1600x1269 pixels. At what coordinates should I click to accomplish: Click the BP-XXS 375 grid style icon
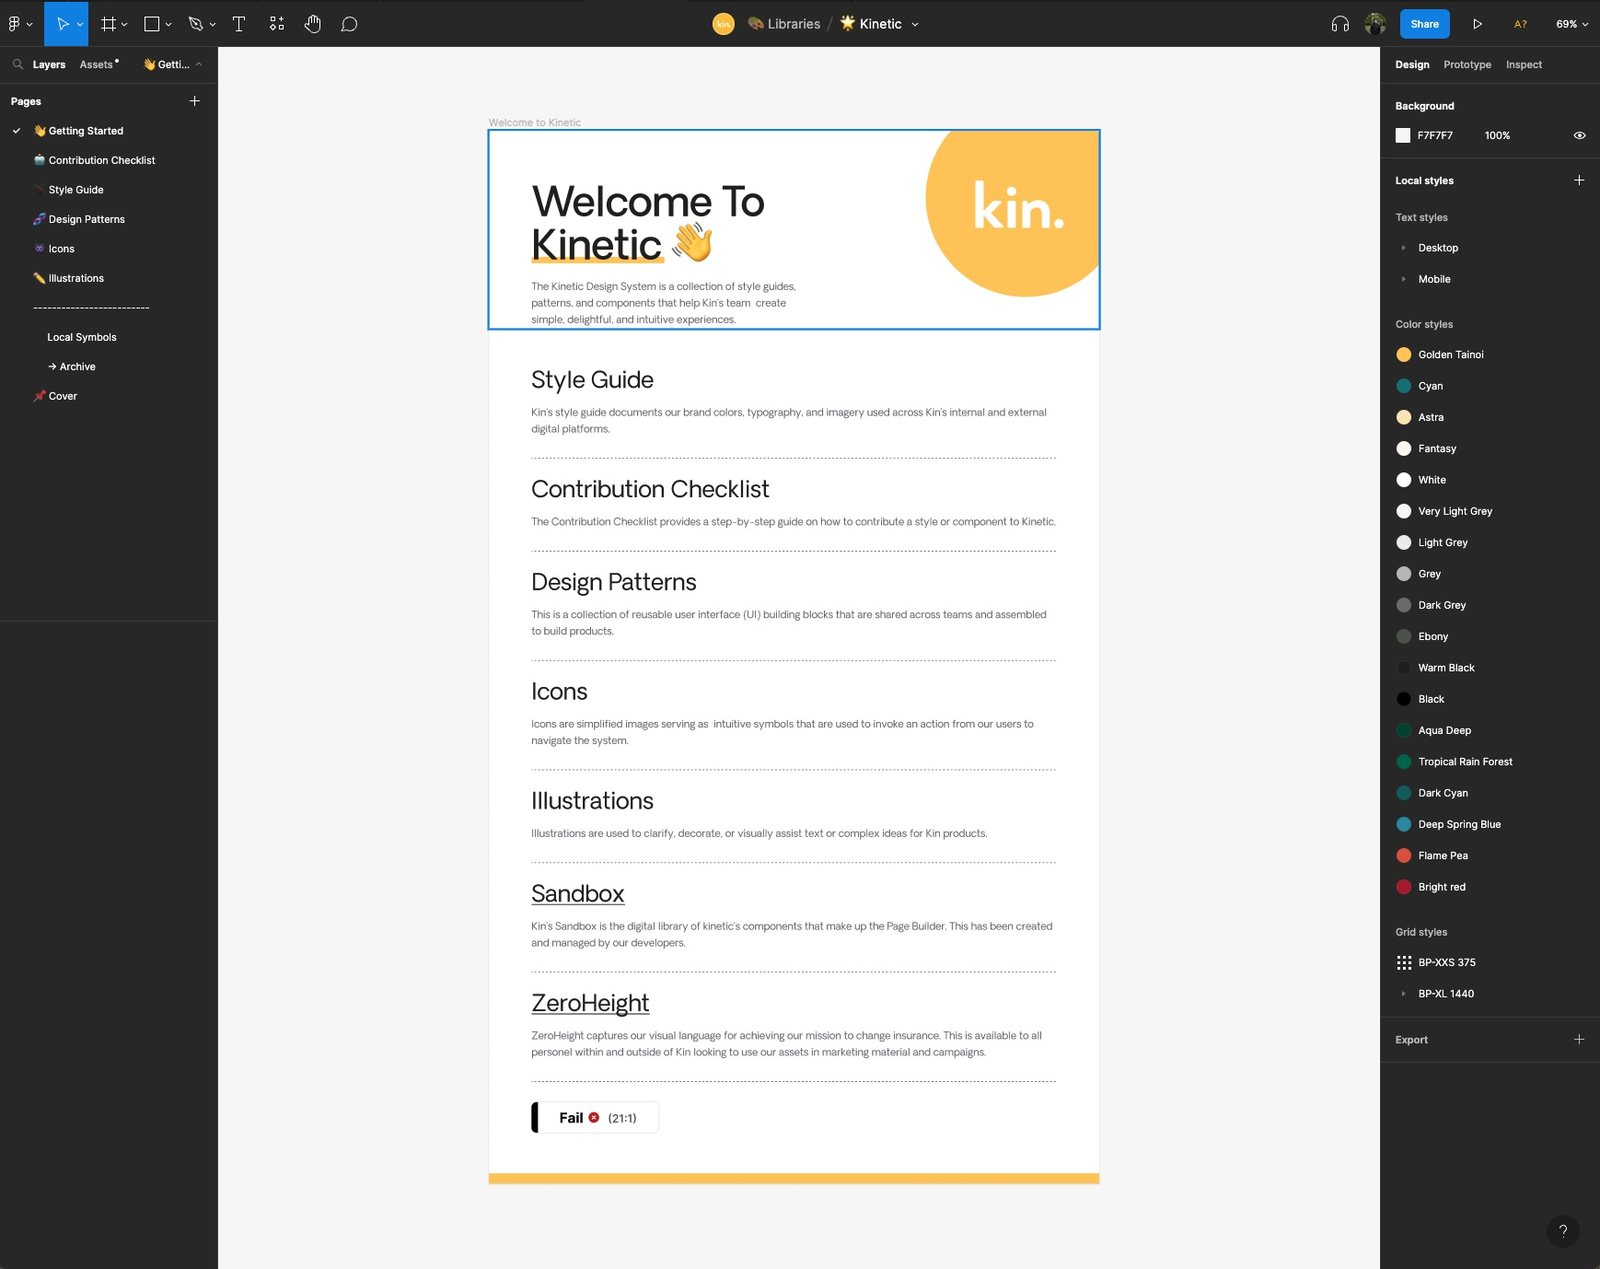click(1404, 962)
